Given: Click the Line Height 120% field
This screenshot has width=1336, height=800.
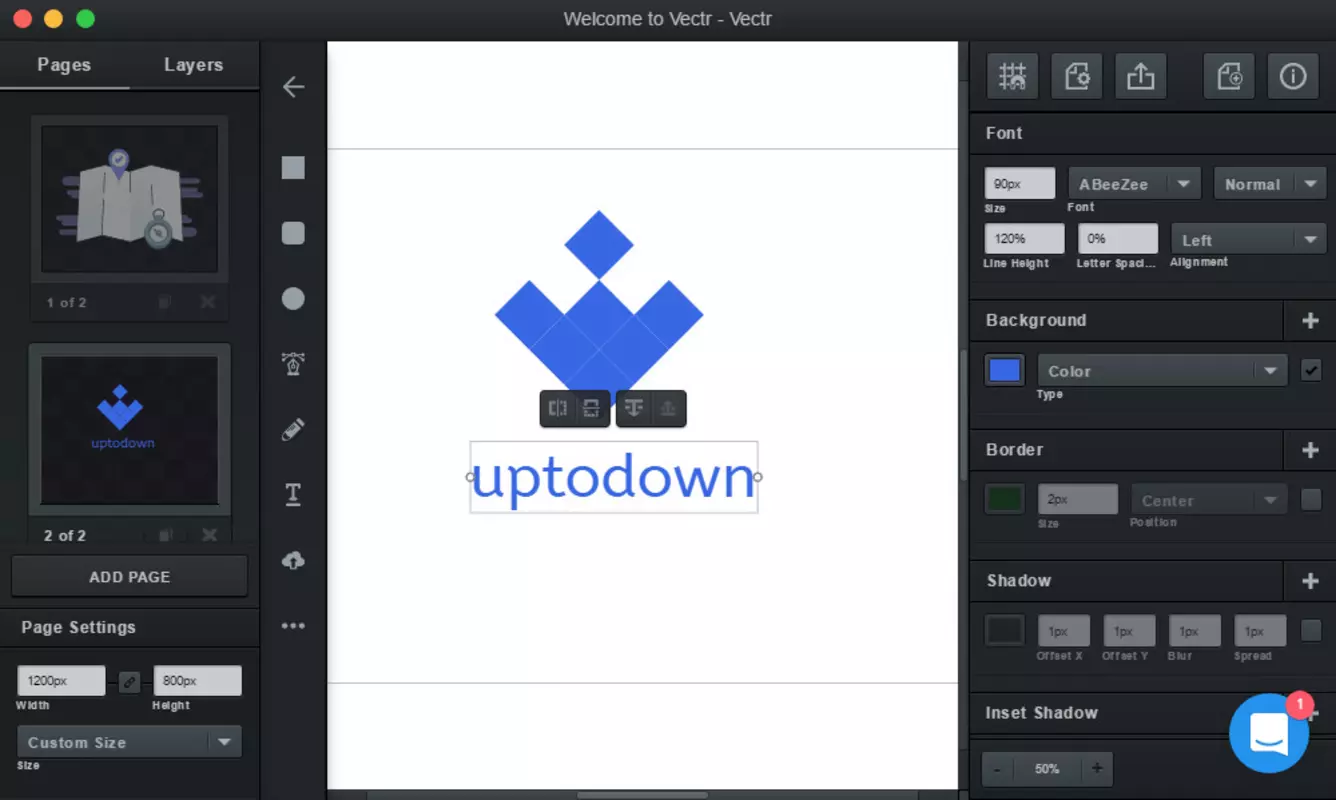Looking at the screenshot, I should coord(1024,239).
